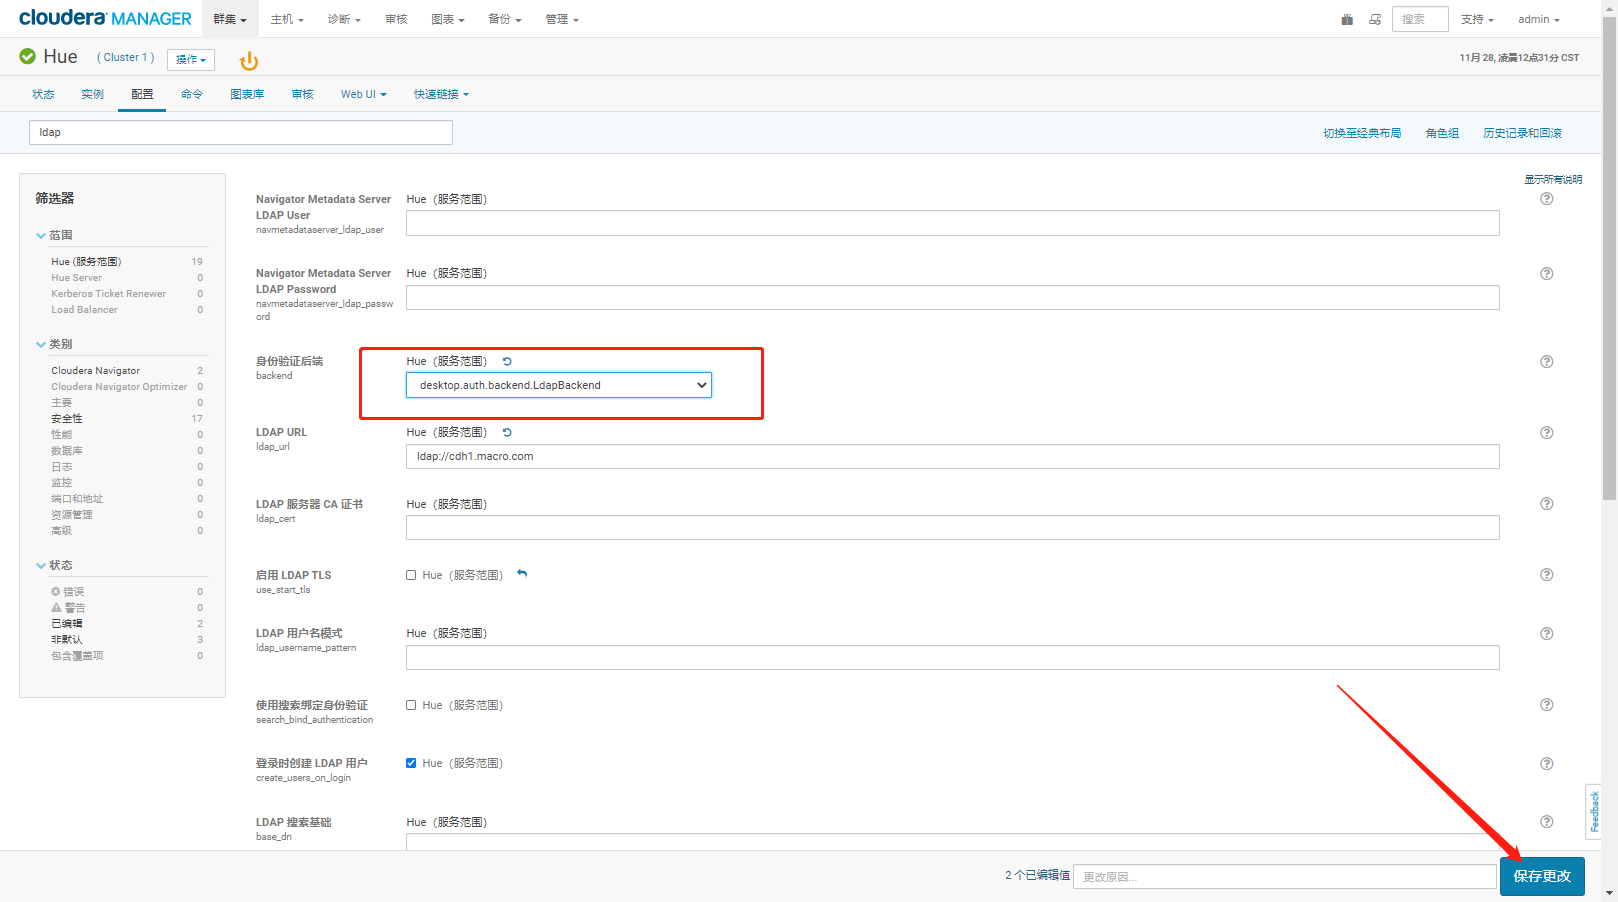Click the LDAP URL text field

coord(953,456)
